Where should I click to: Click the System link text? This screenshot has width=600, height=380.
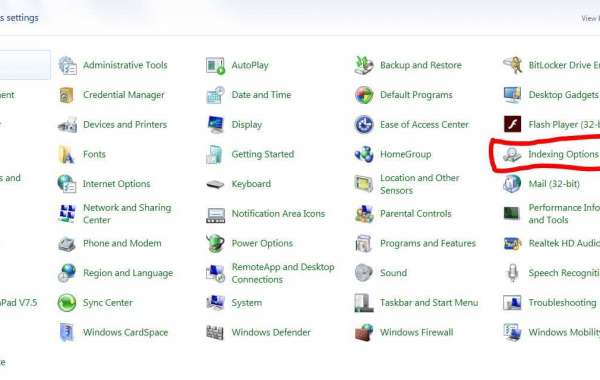coord(247,303)
